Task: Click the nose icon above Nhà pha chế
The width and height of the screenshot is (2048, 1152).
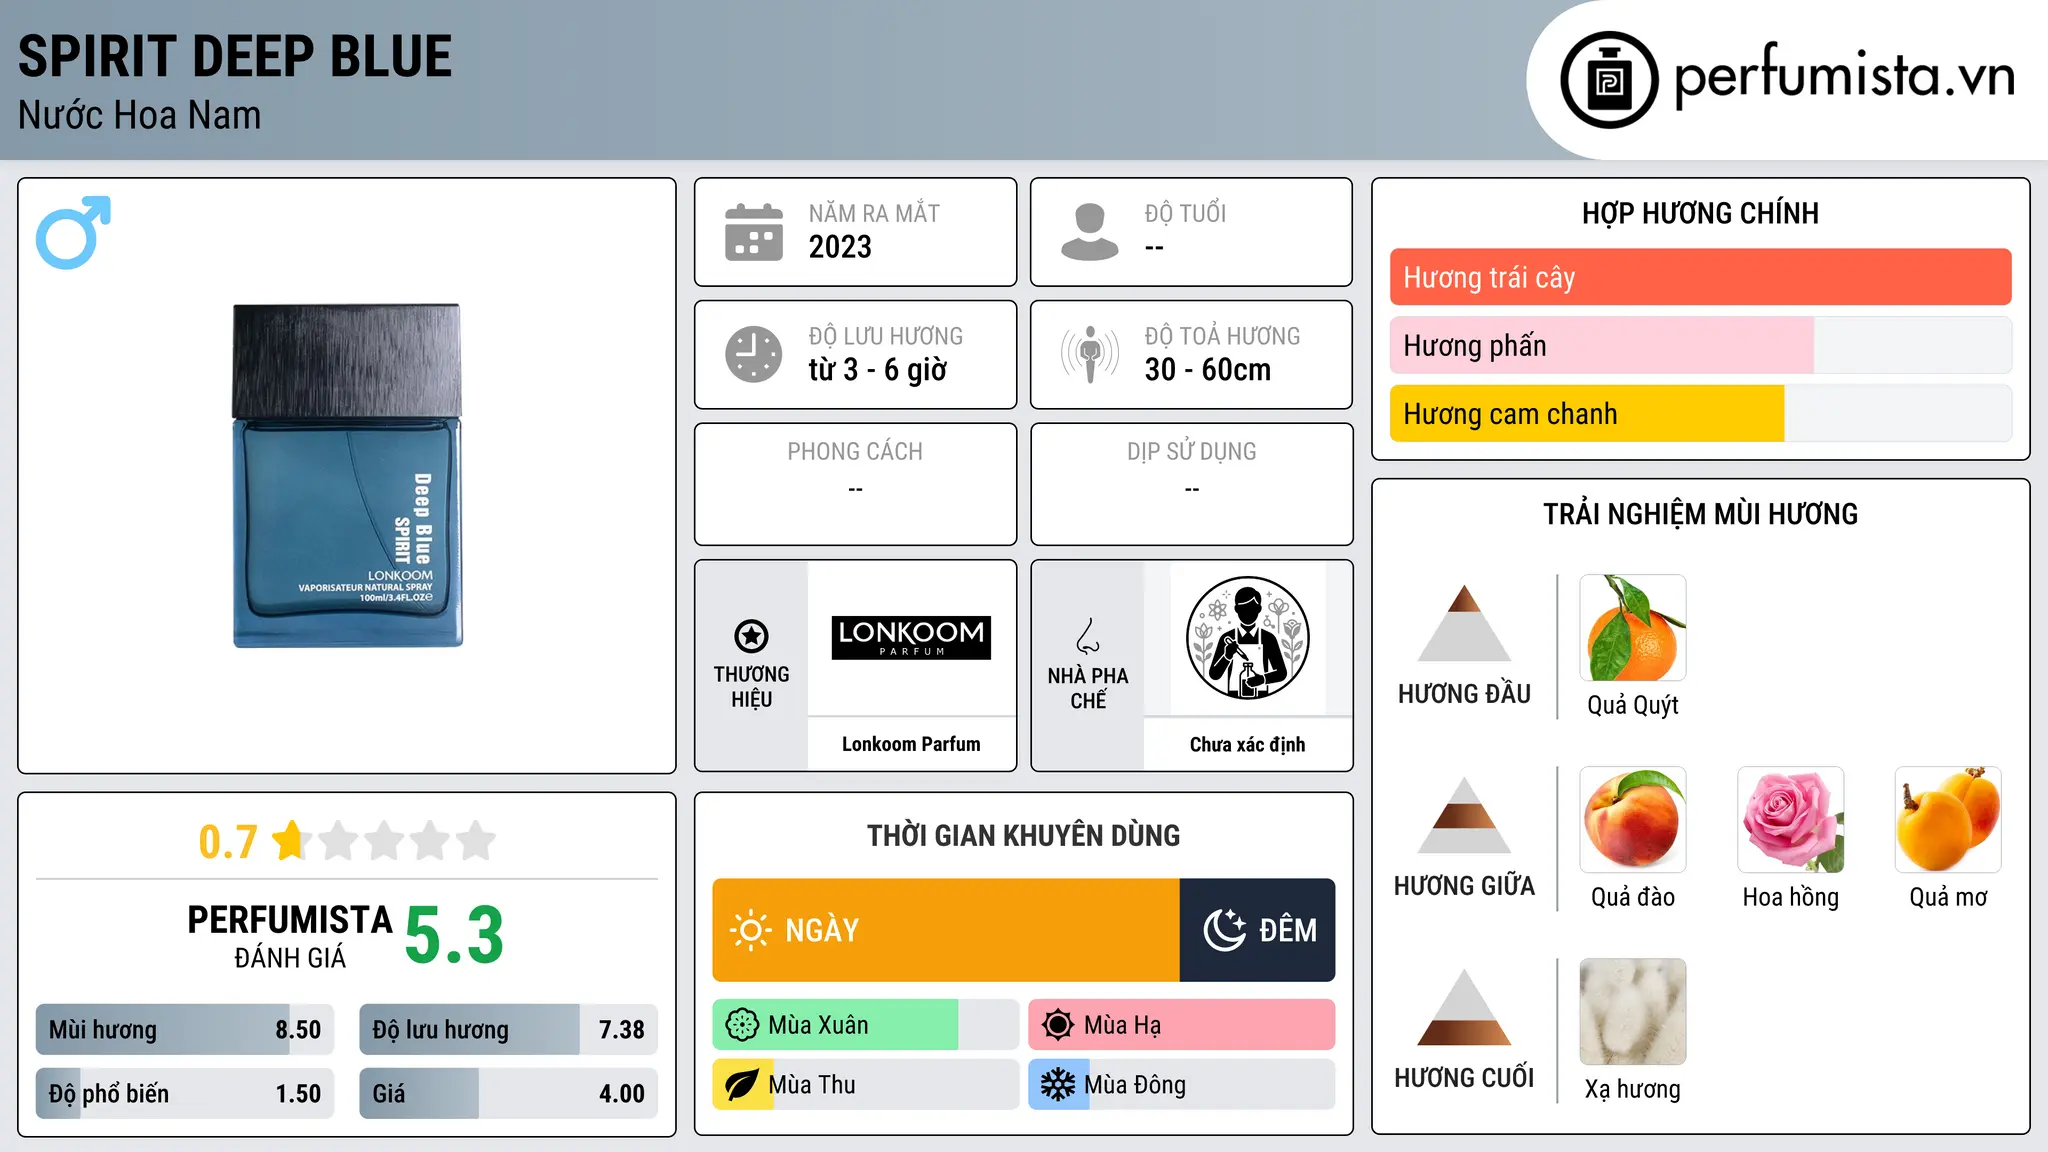Action: pyautogui.click(x=1088, y=636)
